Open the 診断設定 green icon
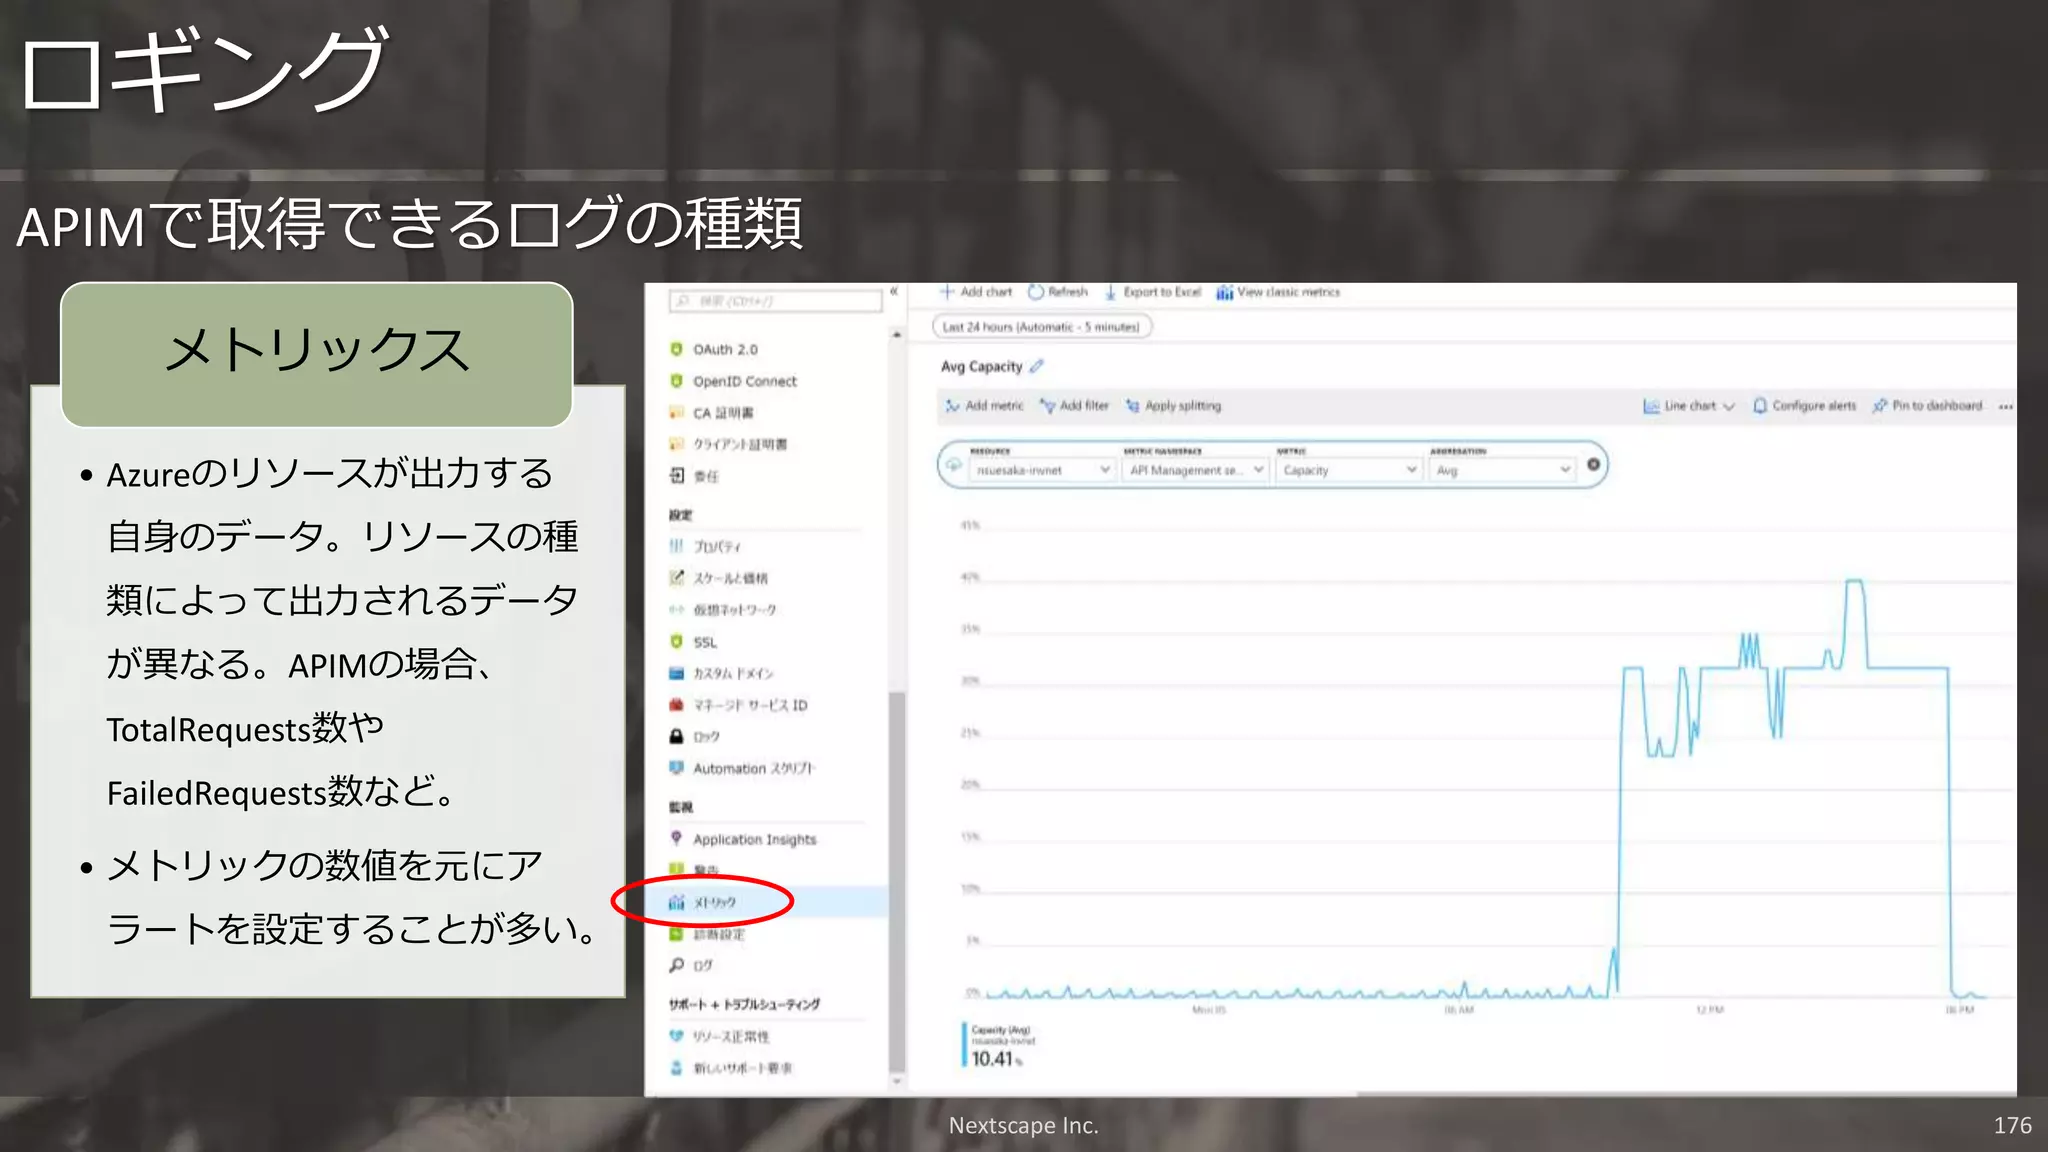Screen dimensions: 2048x1152 pyautogui.click(x=676, y=934)
